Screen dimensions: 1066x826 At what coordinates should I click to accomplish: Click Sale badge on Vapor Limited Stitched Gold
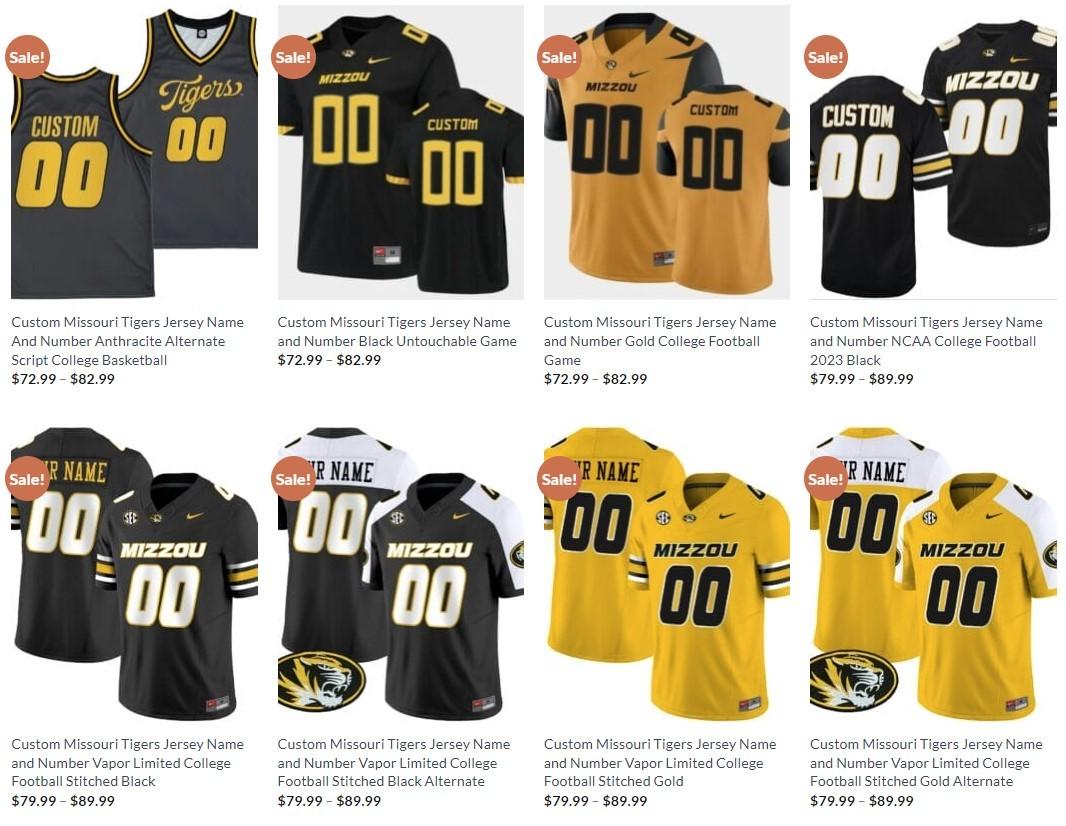560,479
